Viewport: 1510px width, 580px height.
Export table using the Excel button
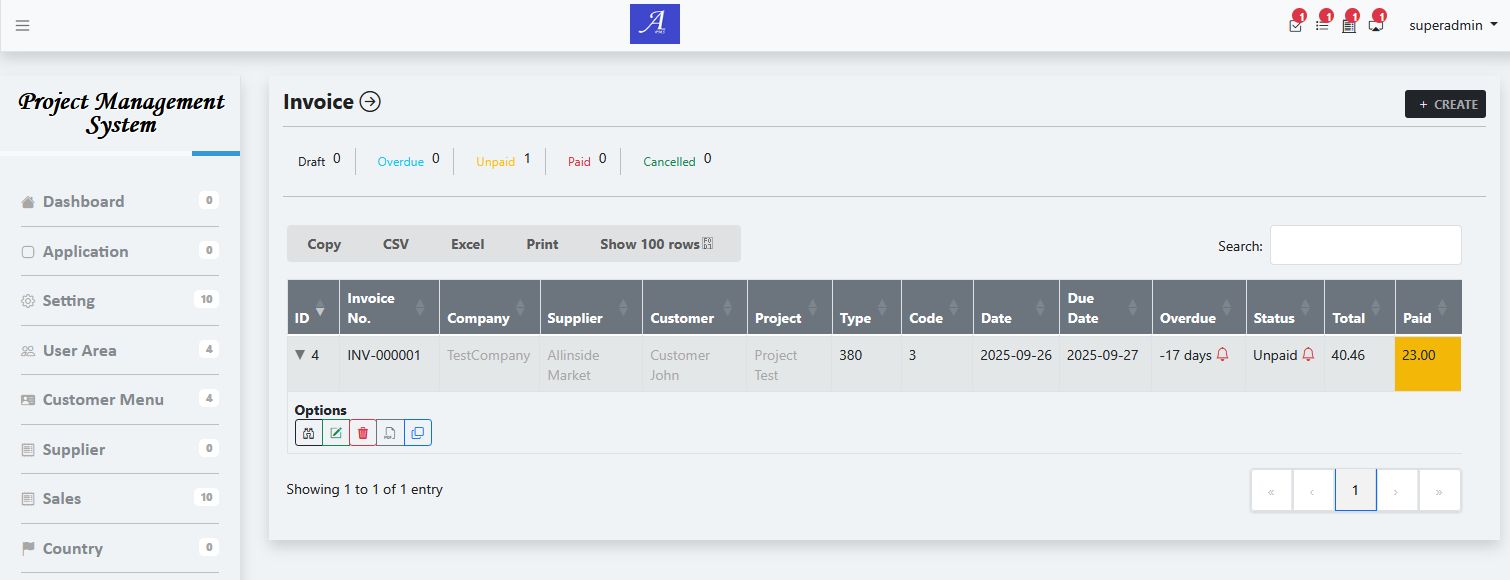click(x=467, y=244)
